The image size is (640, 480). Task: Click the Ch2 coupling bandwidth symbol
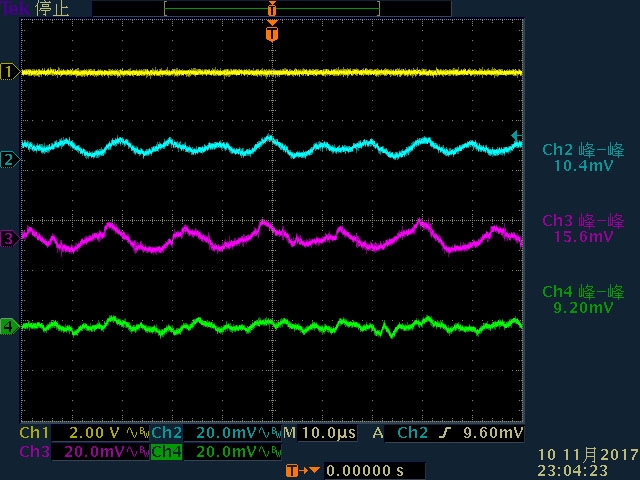coord(270,433)
